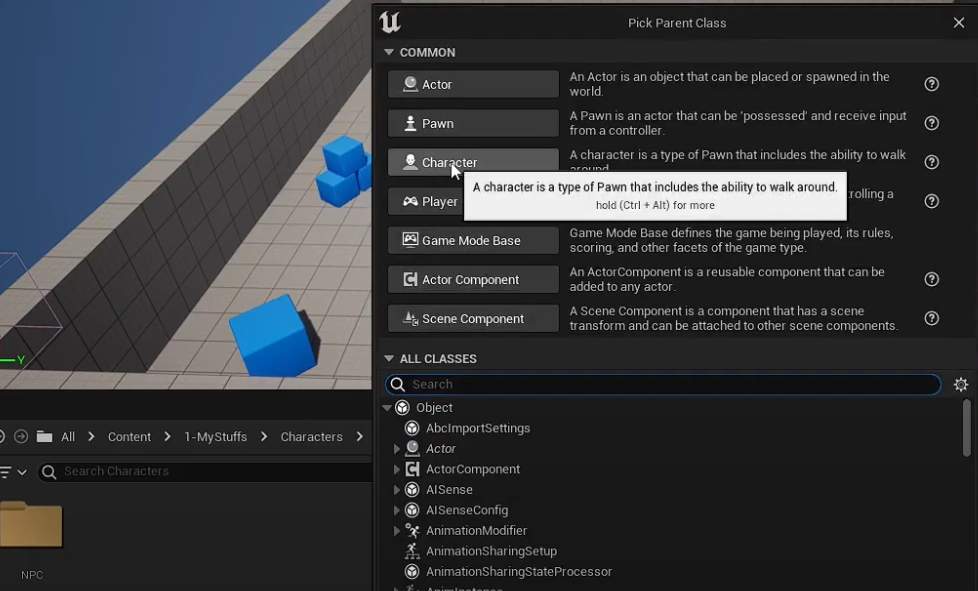This screenshot has height=591, width=978.
Task: Open help for Player Controller class
Action: [x=931, y=201]
